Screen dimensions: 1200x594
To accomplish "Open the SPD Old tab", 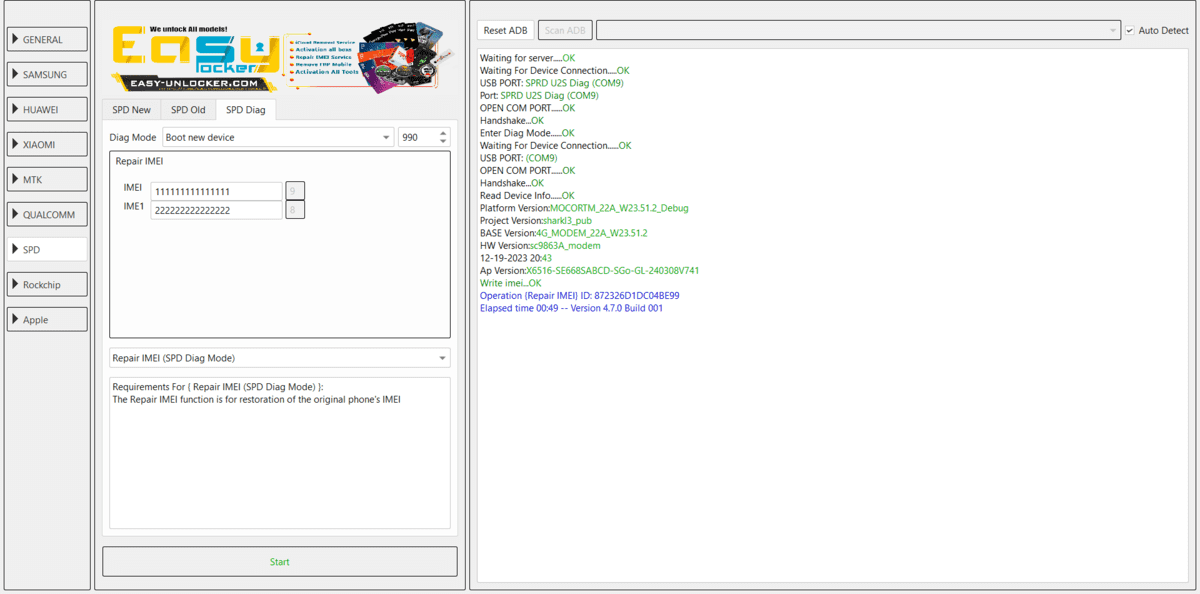I will click(188, 110).
